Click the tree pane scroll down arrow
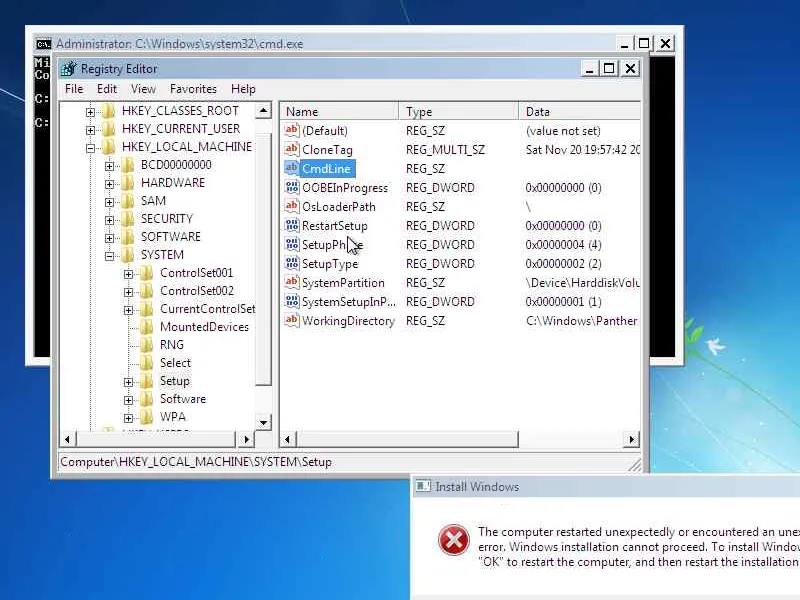 coord(263,422)
